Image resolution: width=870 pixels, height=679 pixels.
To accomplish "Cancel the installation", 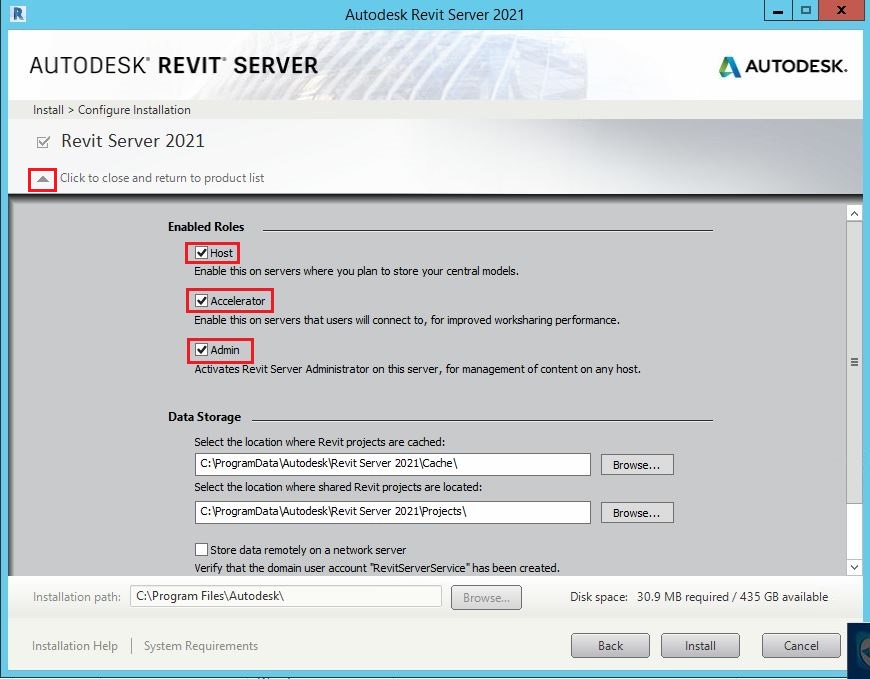I will [x=800, y=645].
